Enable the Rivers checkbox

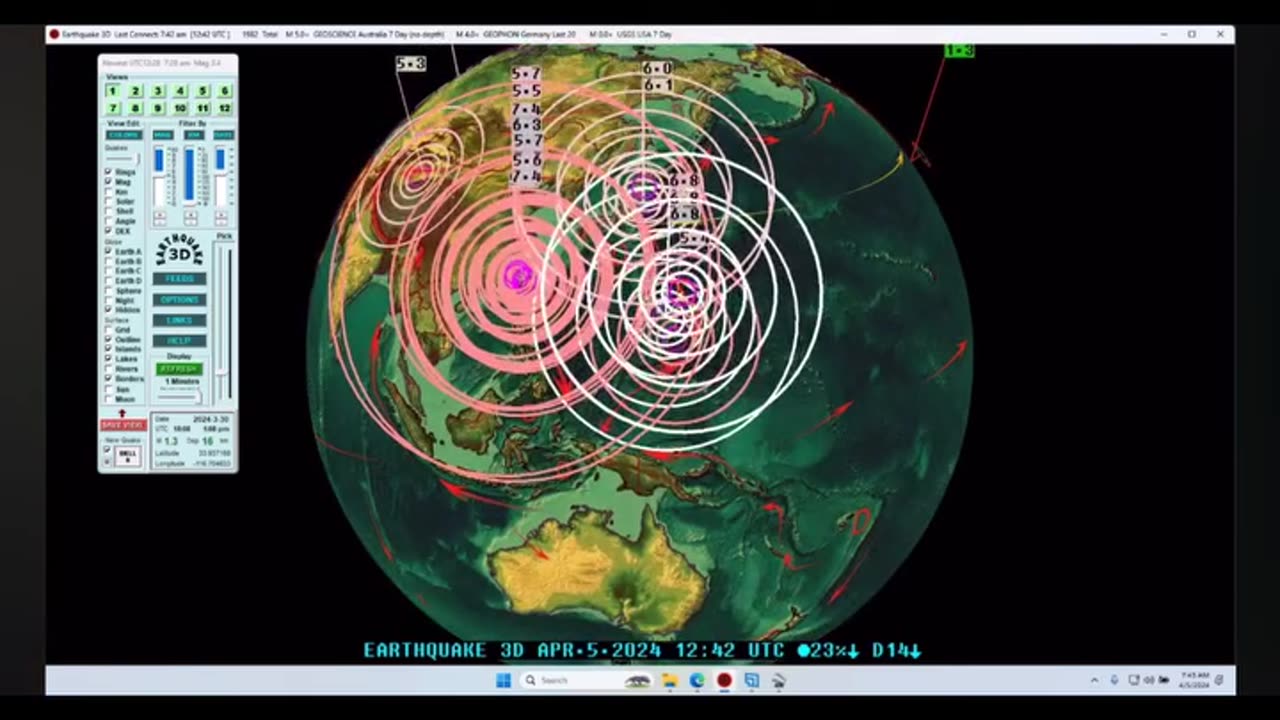coord(109,369)
